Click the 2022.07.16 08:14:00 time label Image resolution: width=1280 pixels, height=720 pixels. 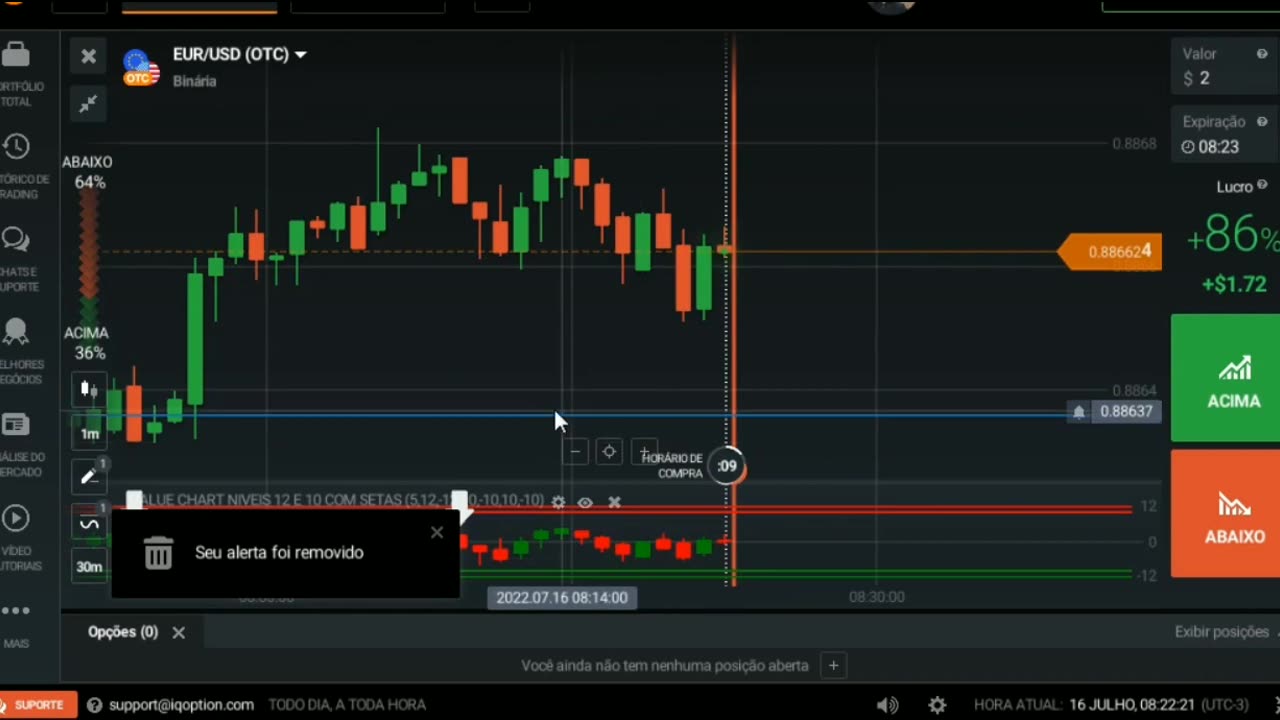tap(561, 597)
